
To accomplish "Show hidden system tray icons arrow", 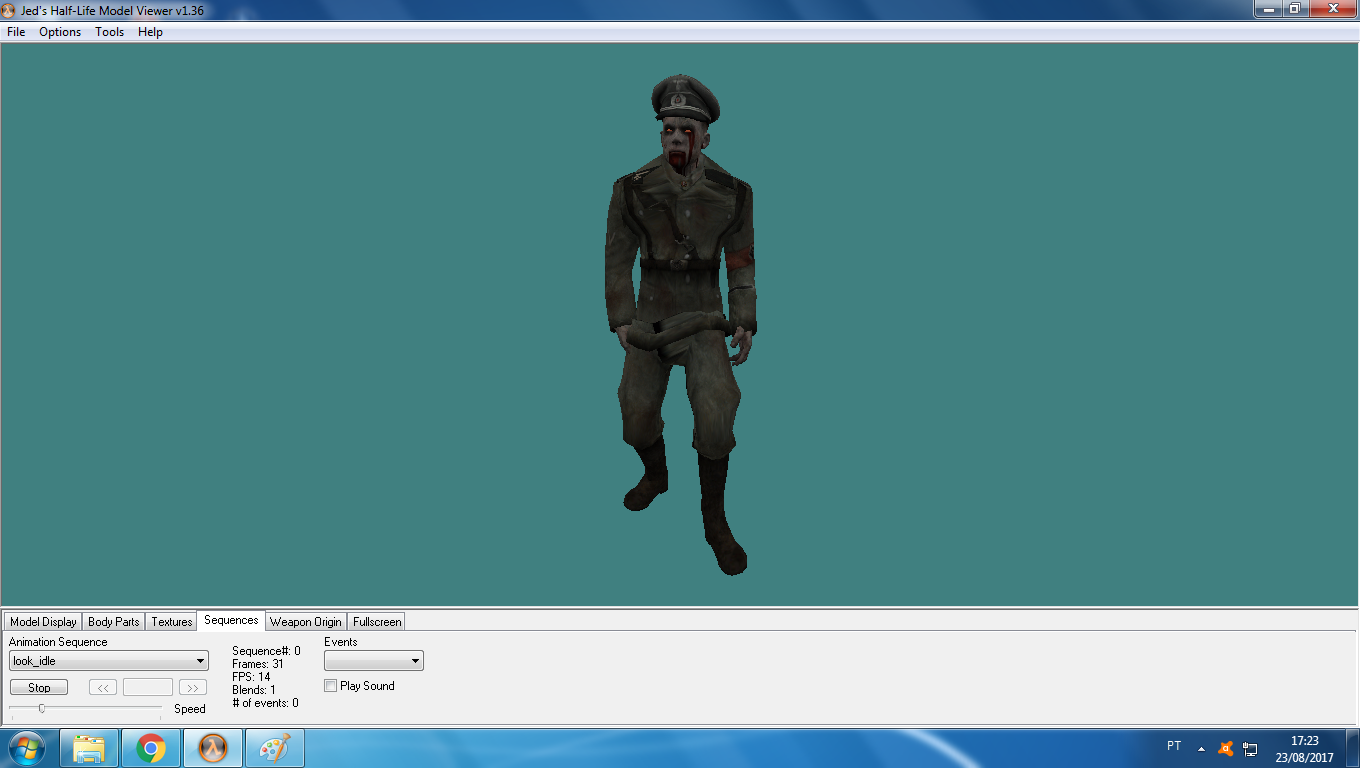I will pos(1201,748).
